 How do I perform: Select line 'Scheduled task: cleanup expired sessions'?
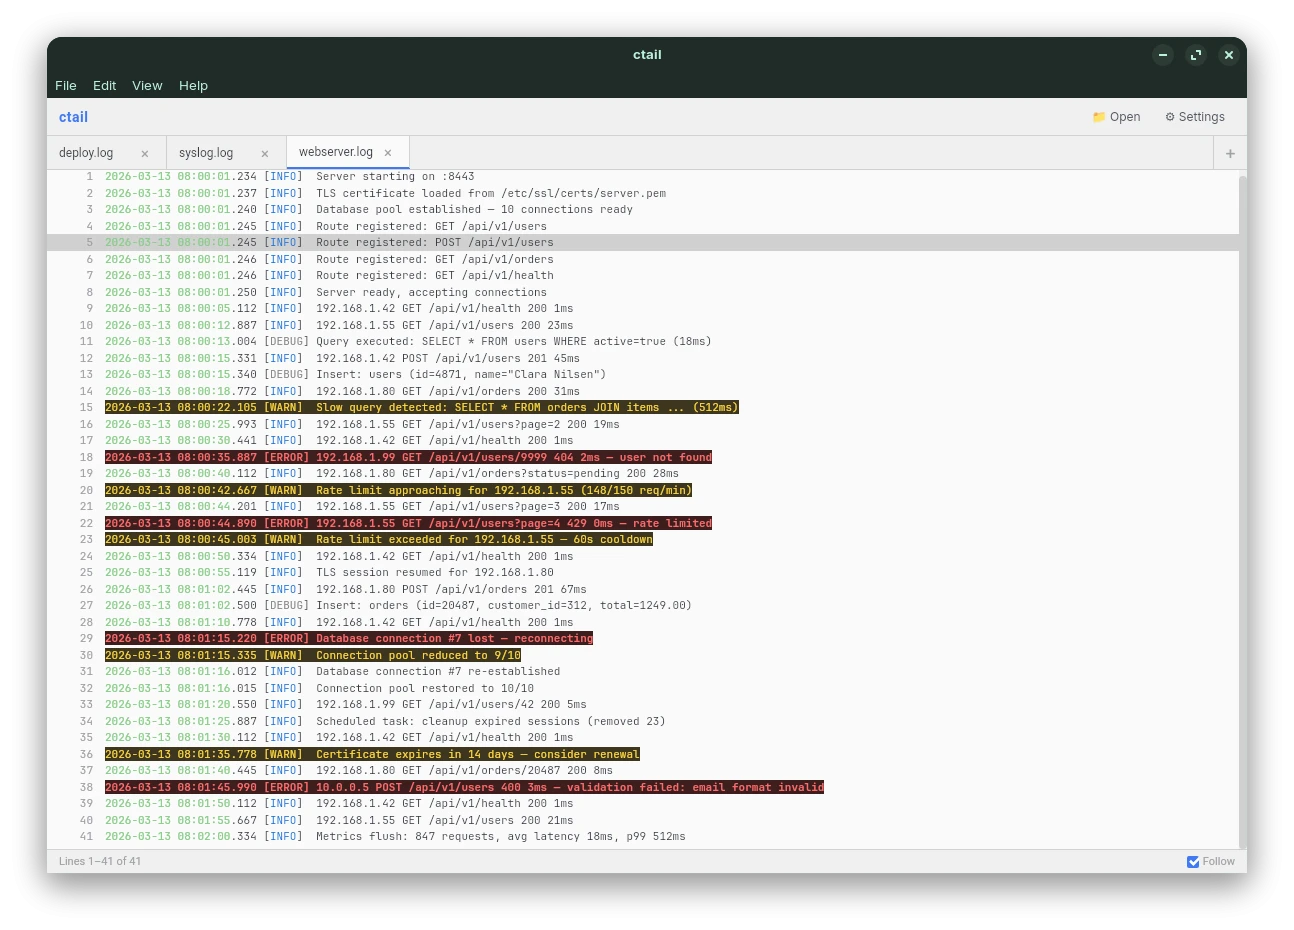(643, 721)
